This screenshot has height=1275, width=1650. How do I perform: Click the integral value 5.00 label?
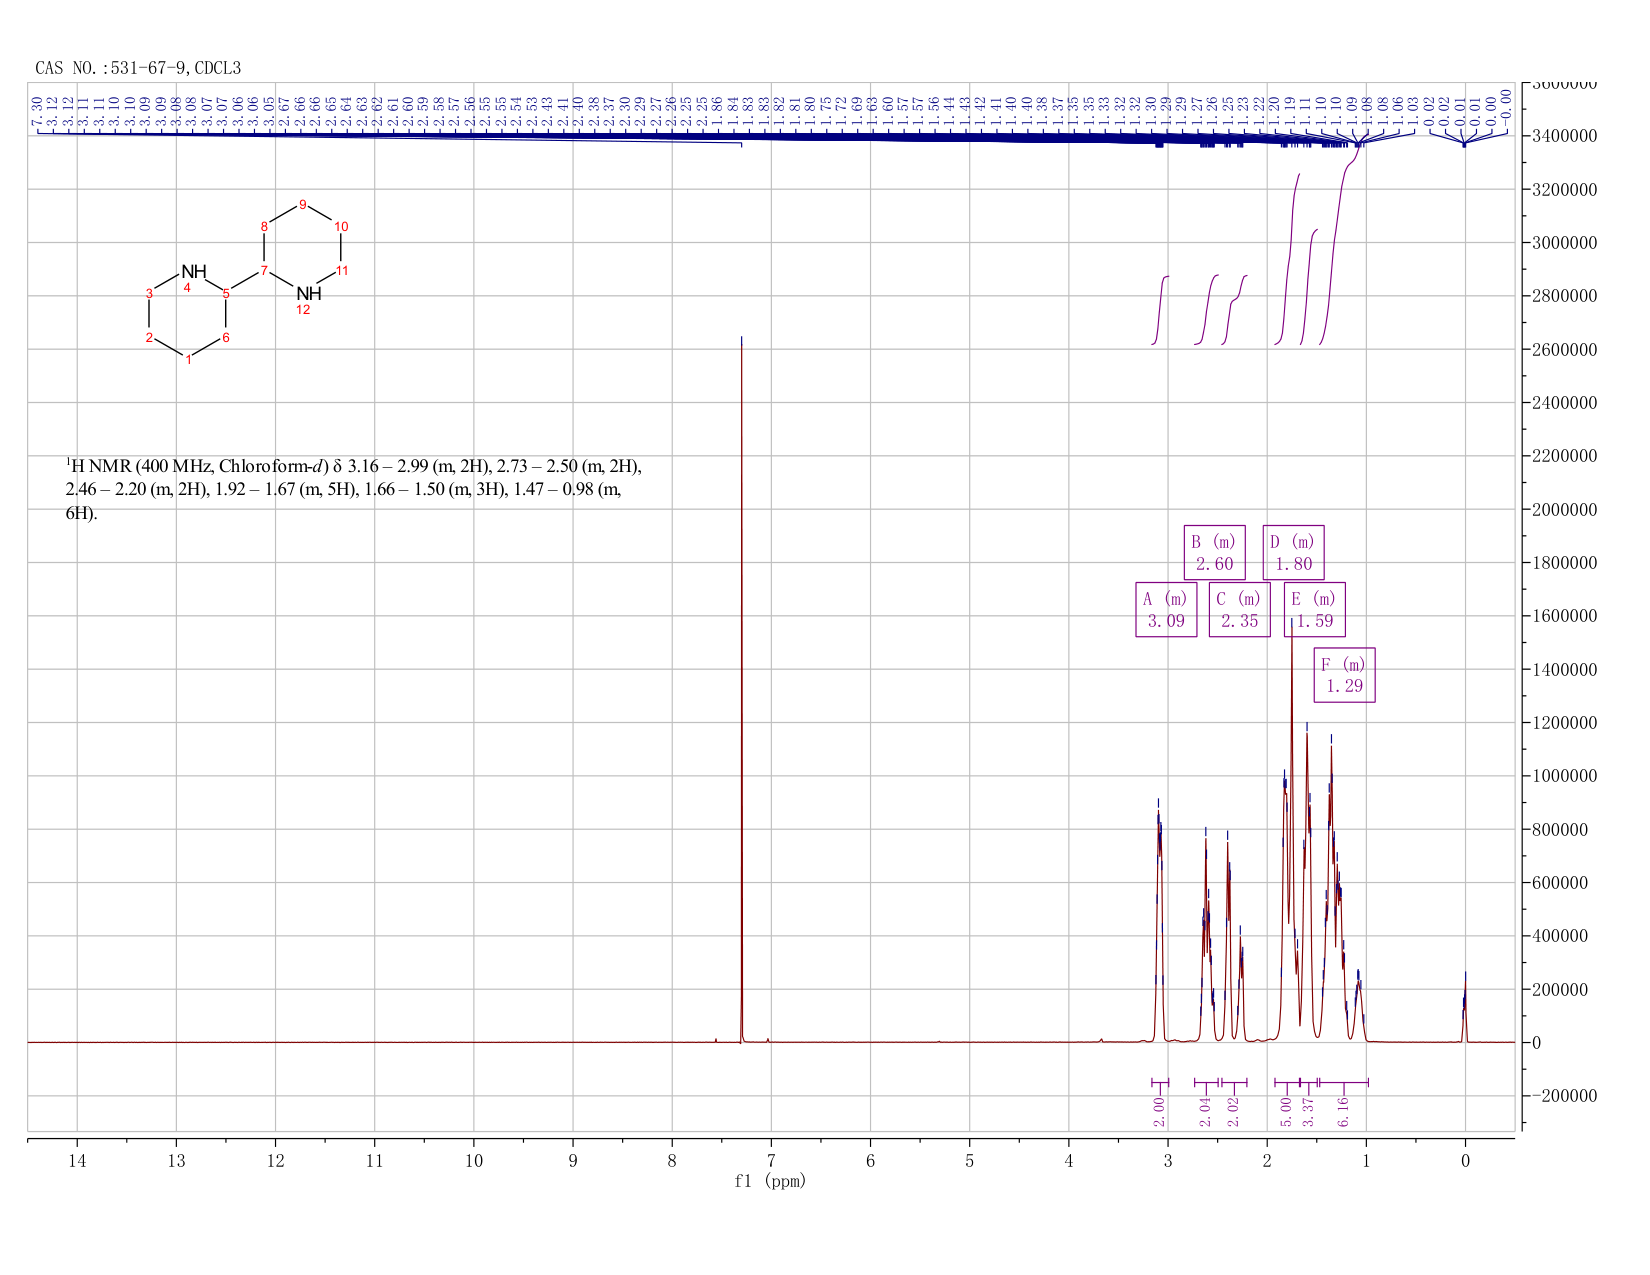coord(1287,1111)
